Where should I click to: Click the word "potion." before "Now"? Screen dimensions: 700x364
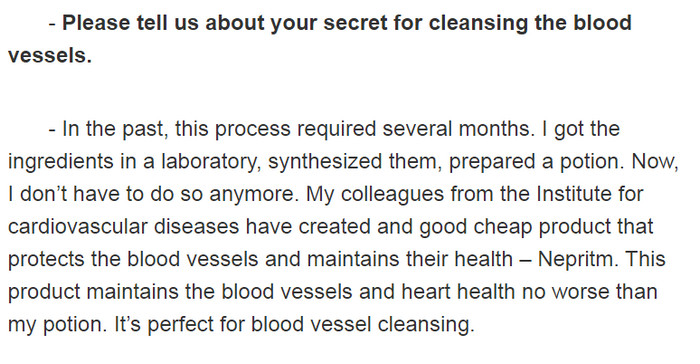pyautogui.click(x=592, y=161)
